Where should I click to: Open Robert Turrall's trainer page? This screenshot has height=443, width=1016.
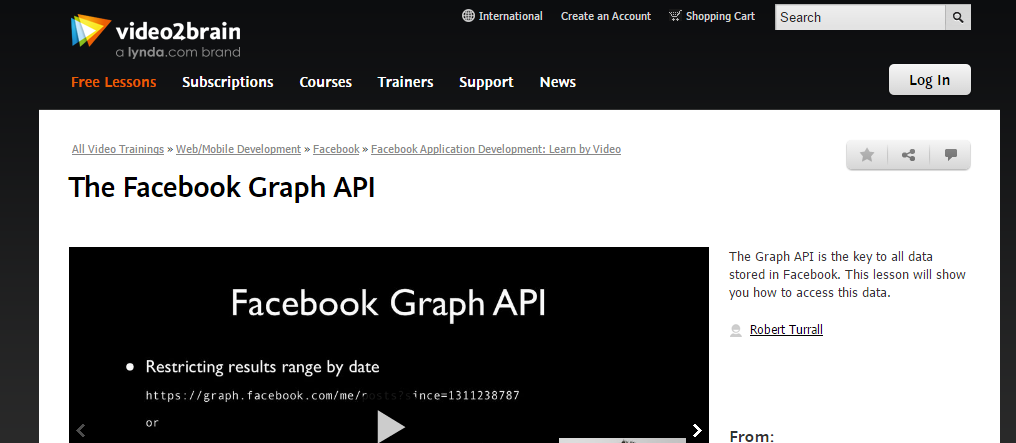[786, 330]
